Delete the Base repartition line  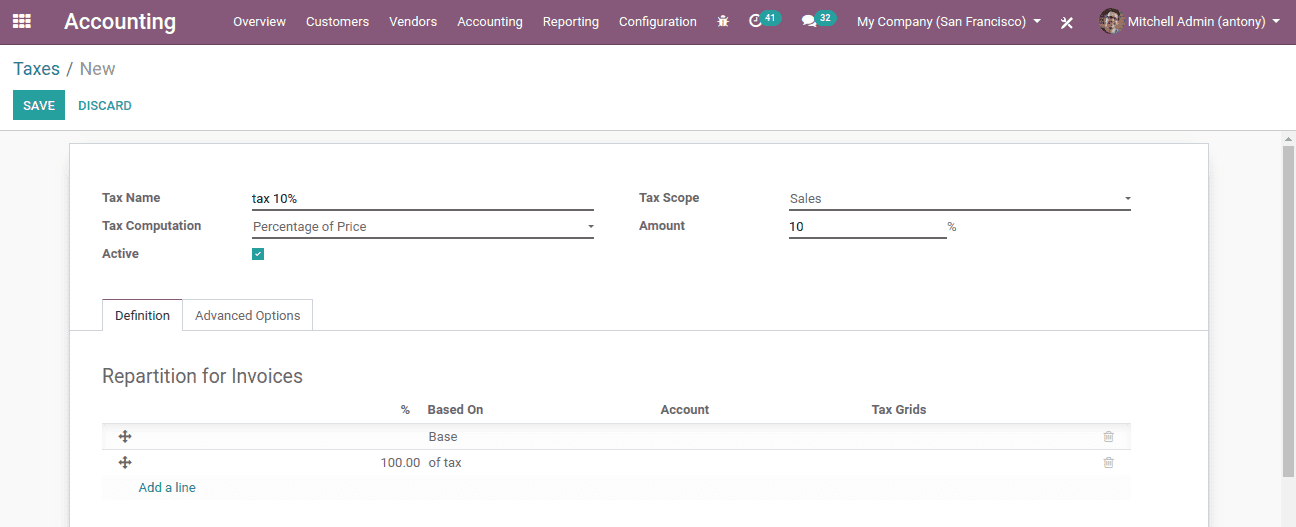1108,437
